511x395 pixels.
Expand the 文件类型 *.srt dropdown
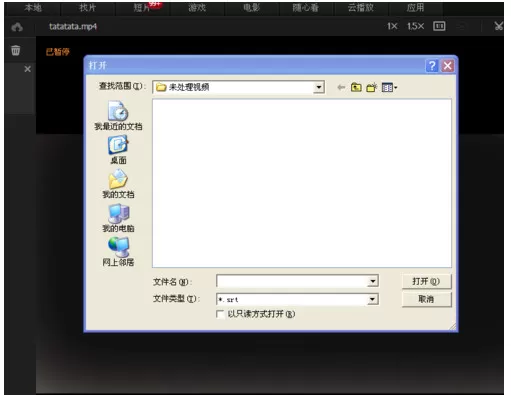click(373, 299)
